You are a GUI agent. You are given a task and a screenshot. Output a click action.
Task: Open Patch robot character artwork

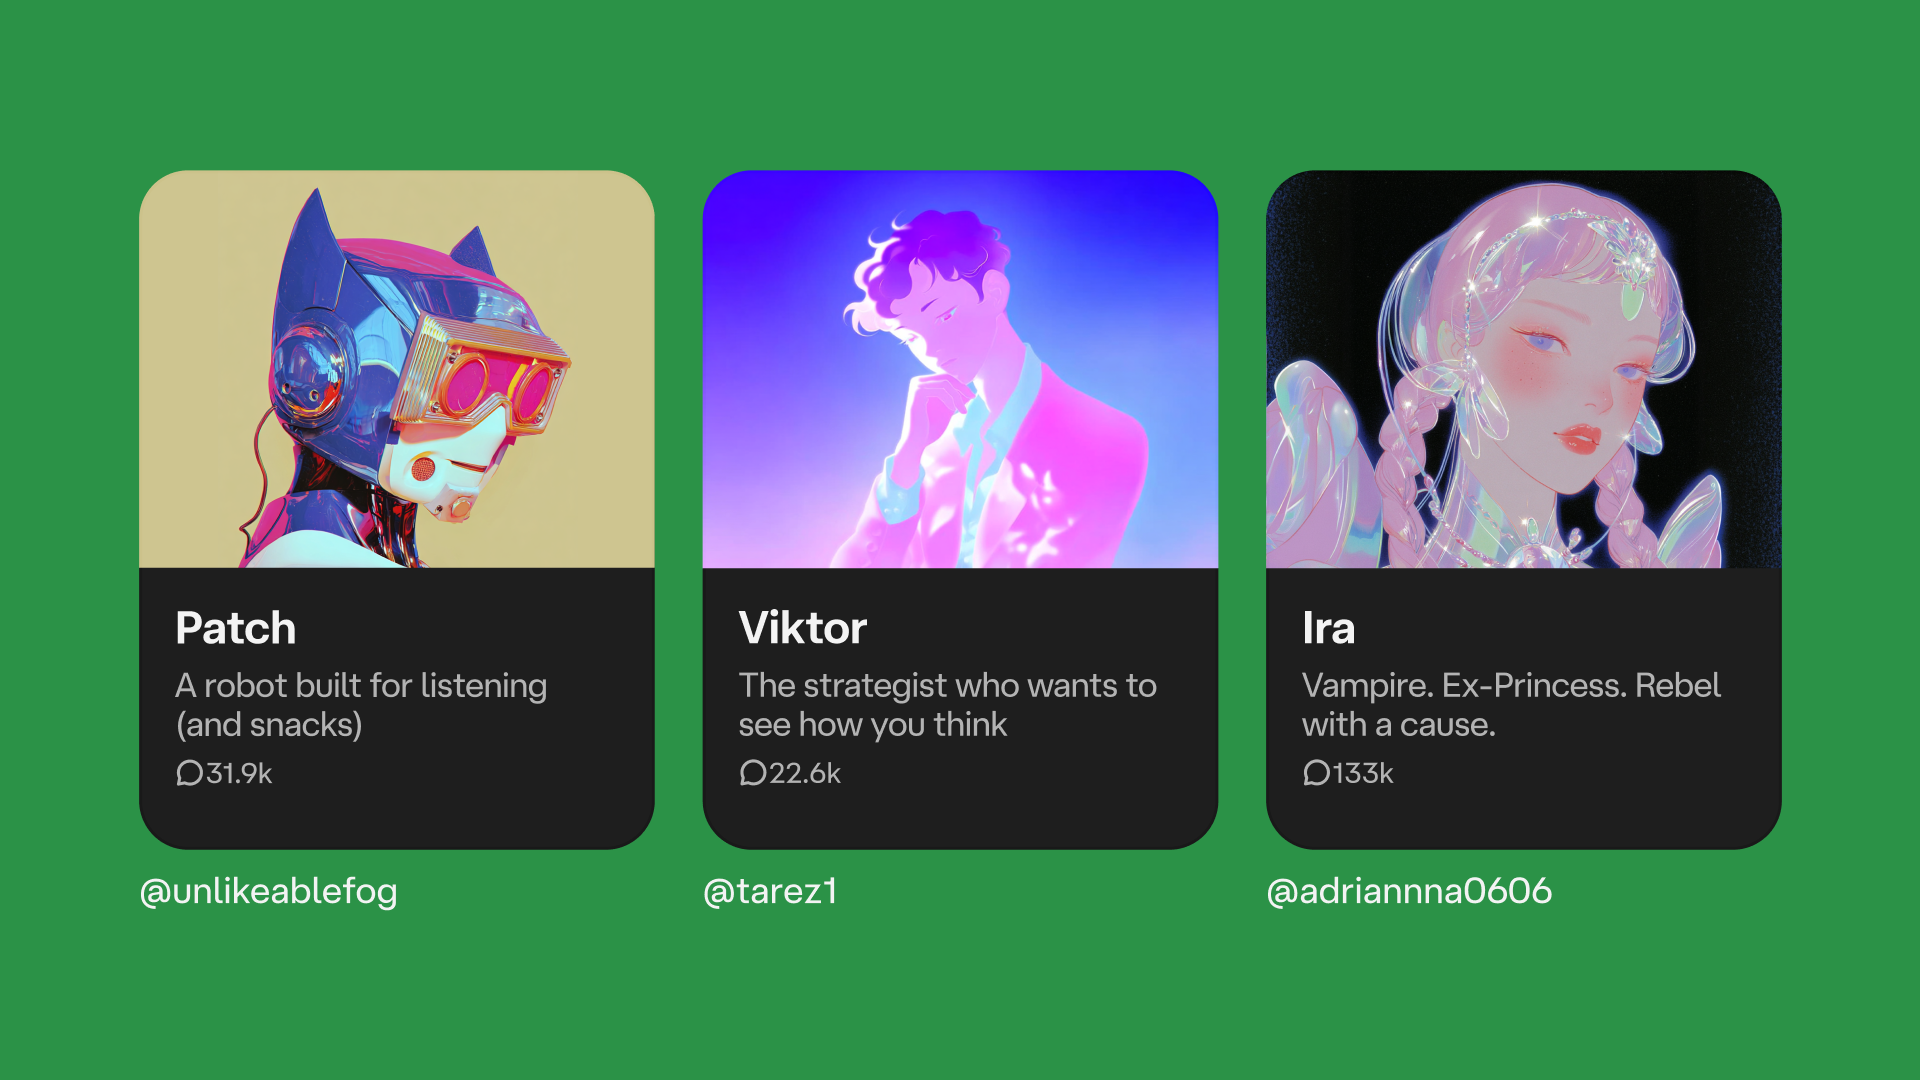(x=397, y=369)
